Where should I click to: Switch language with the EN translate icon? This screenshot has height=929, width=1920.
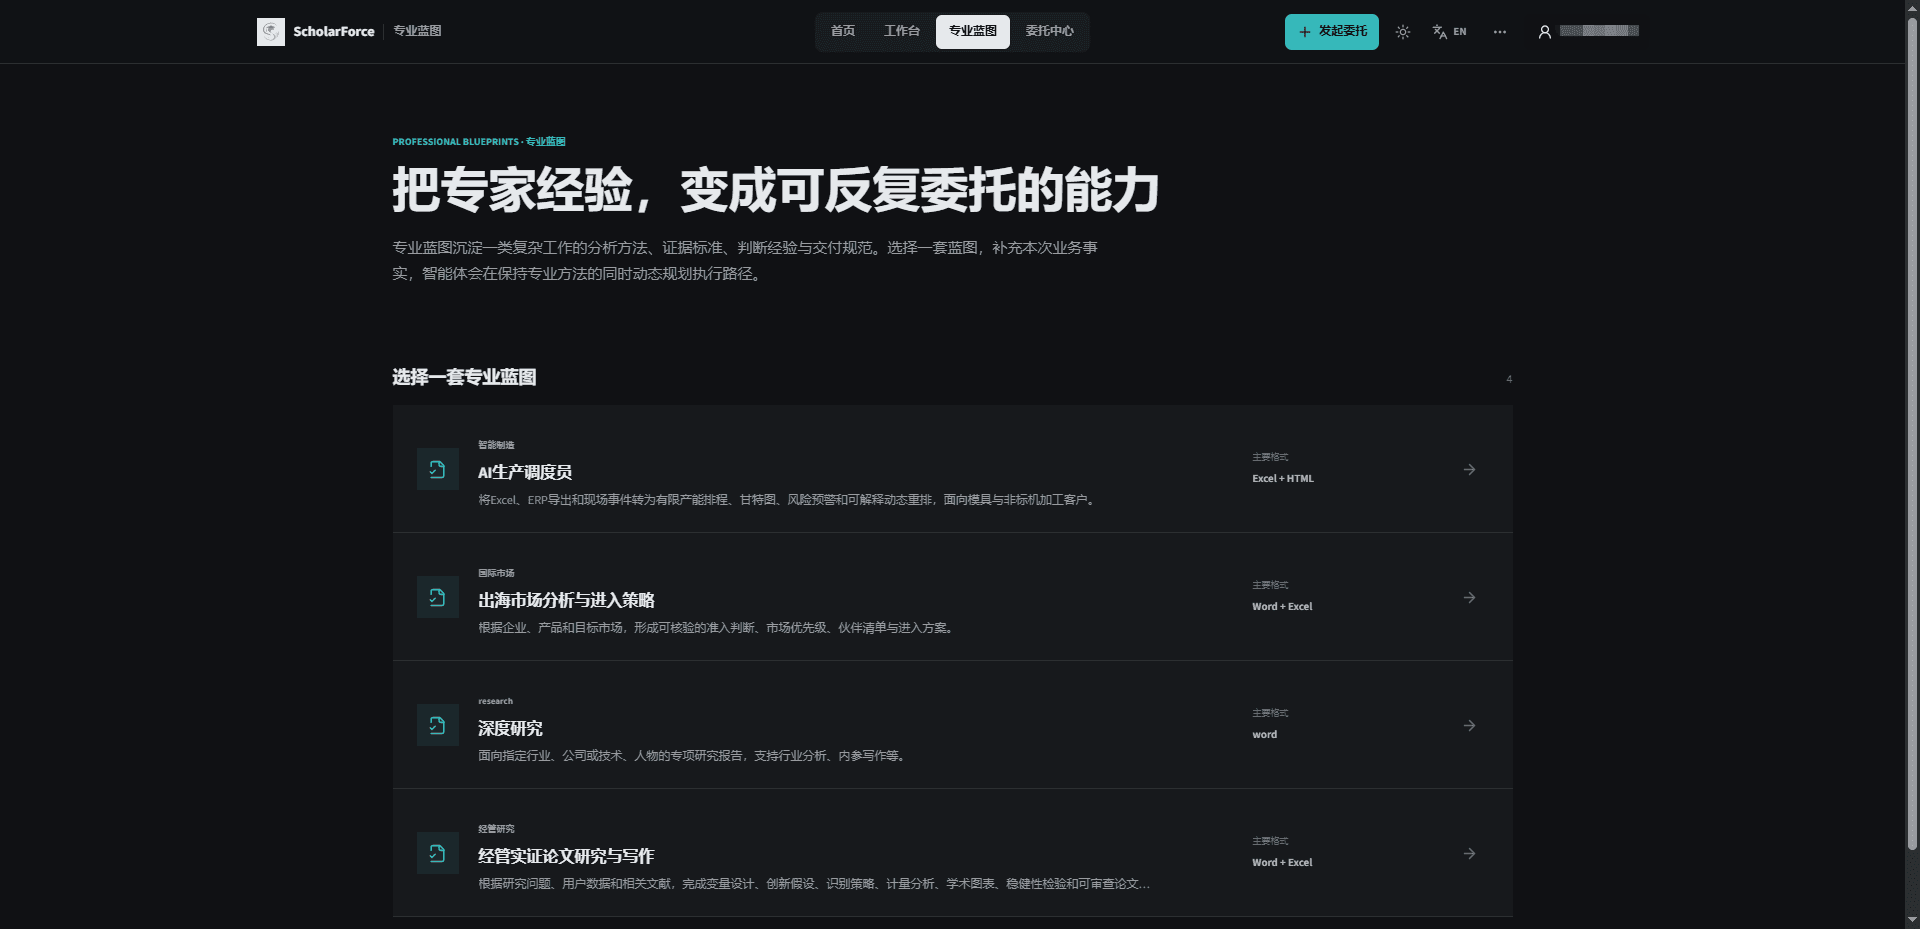click(x=1449, y=32)
